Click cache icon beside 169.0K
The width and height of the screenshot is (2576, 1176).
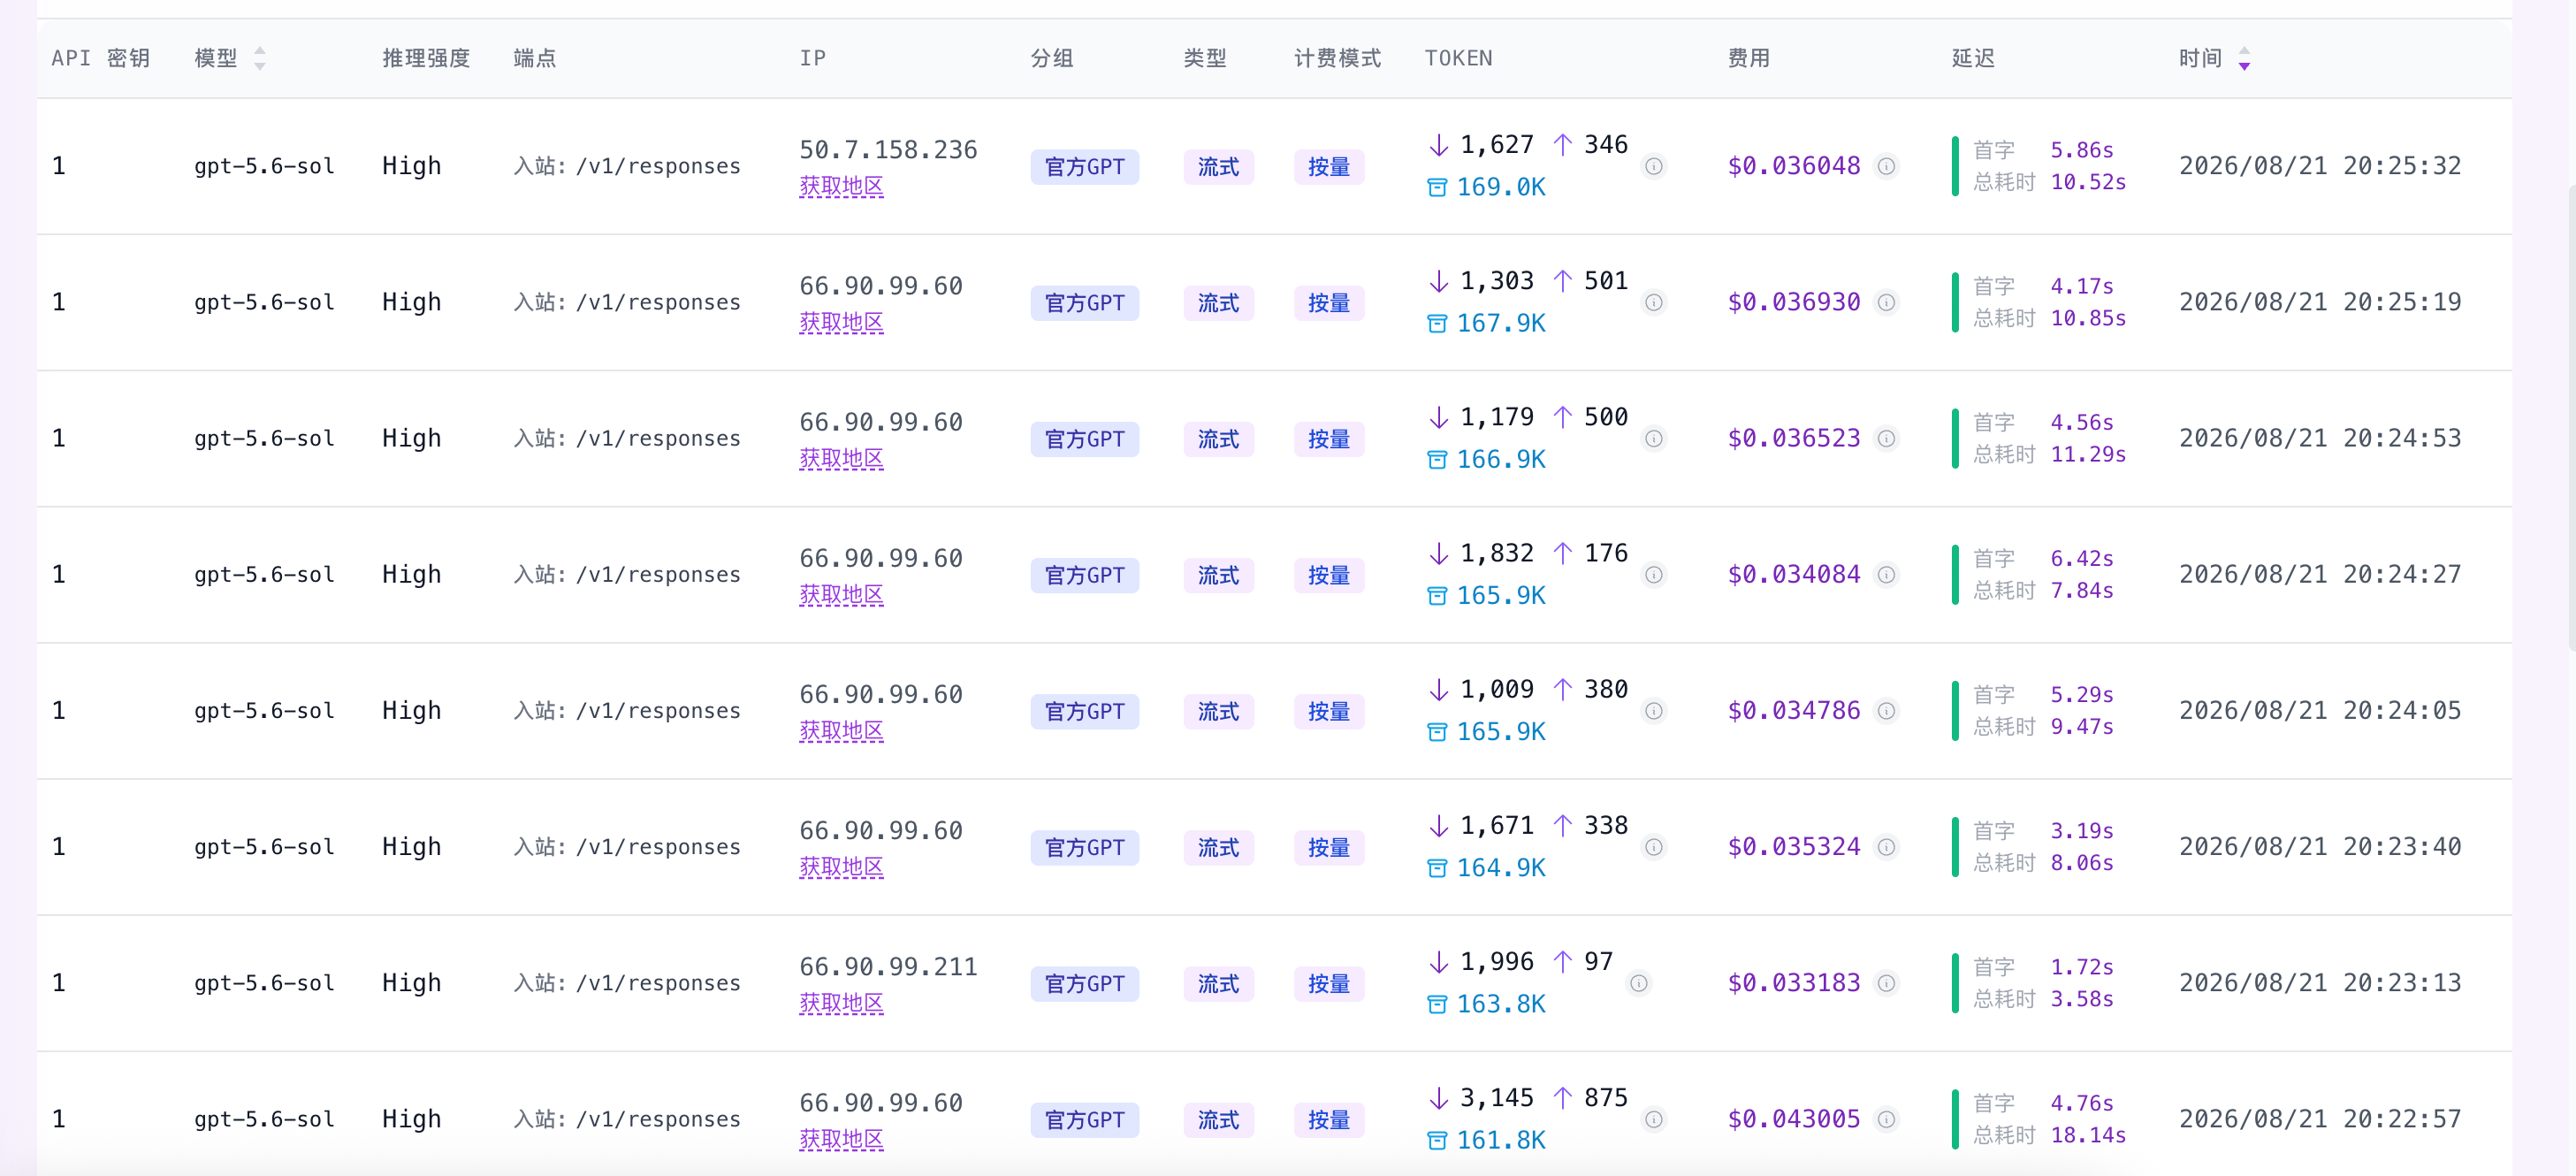pos(1436,187)
